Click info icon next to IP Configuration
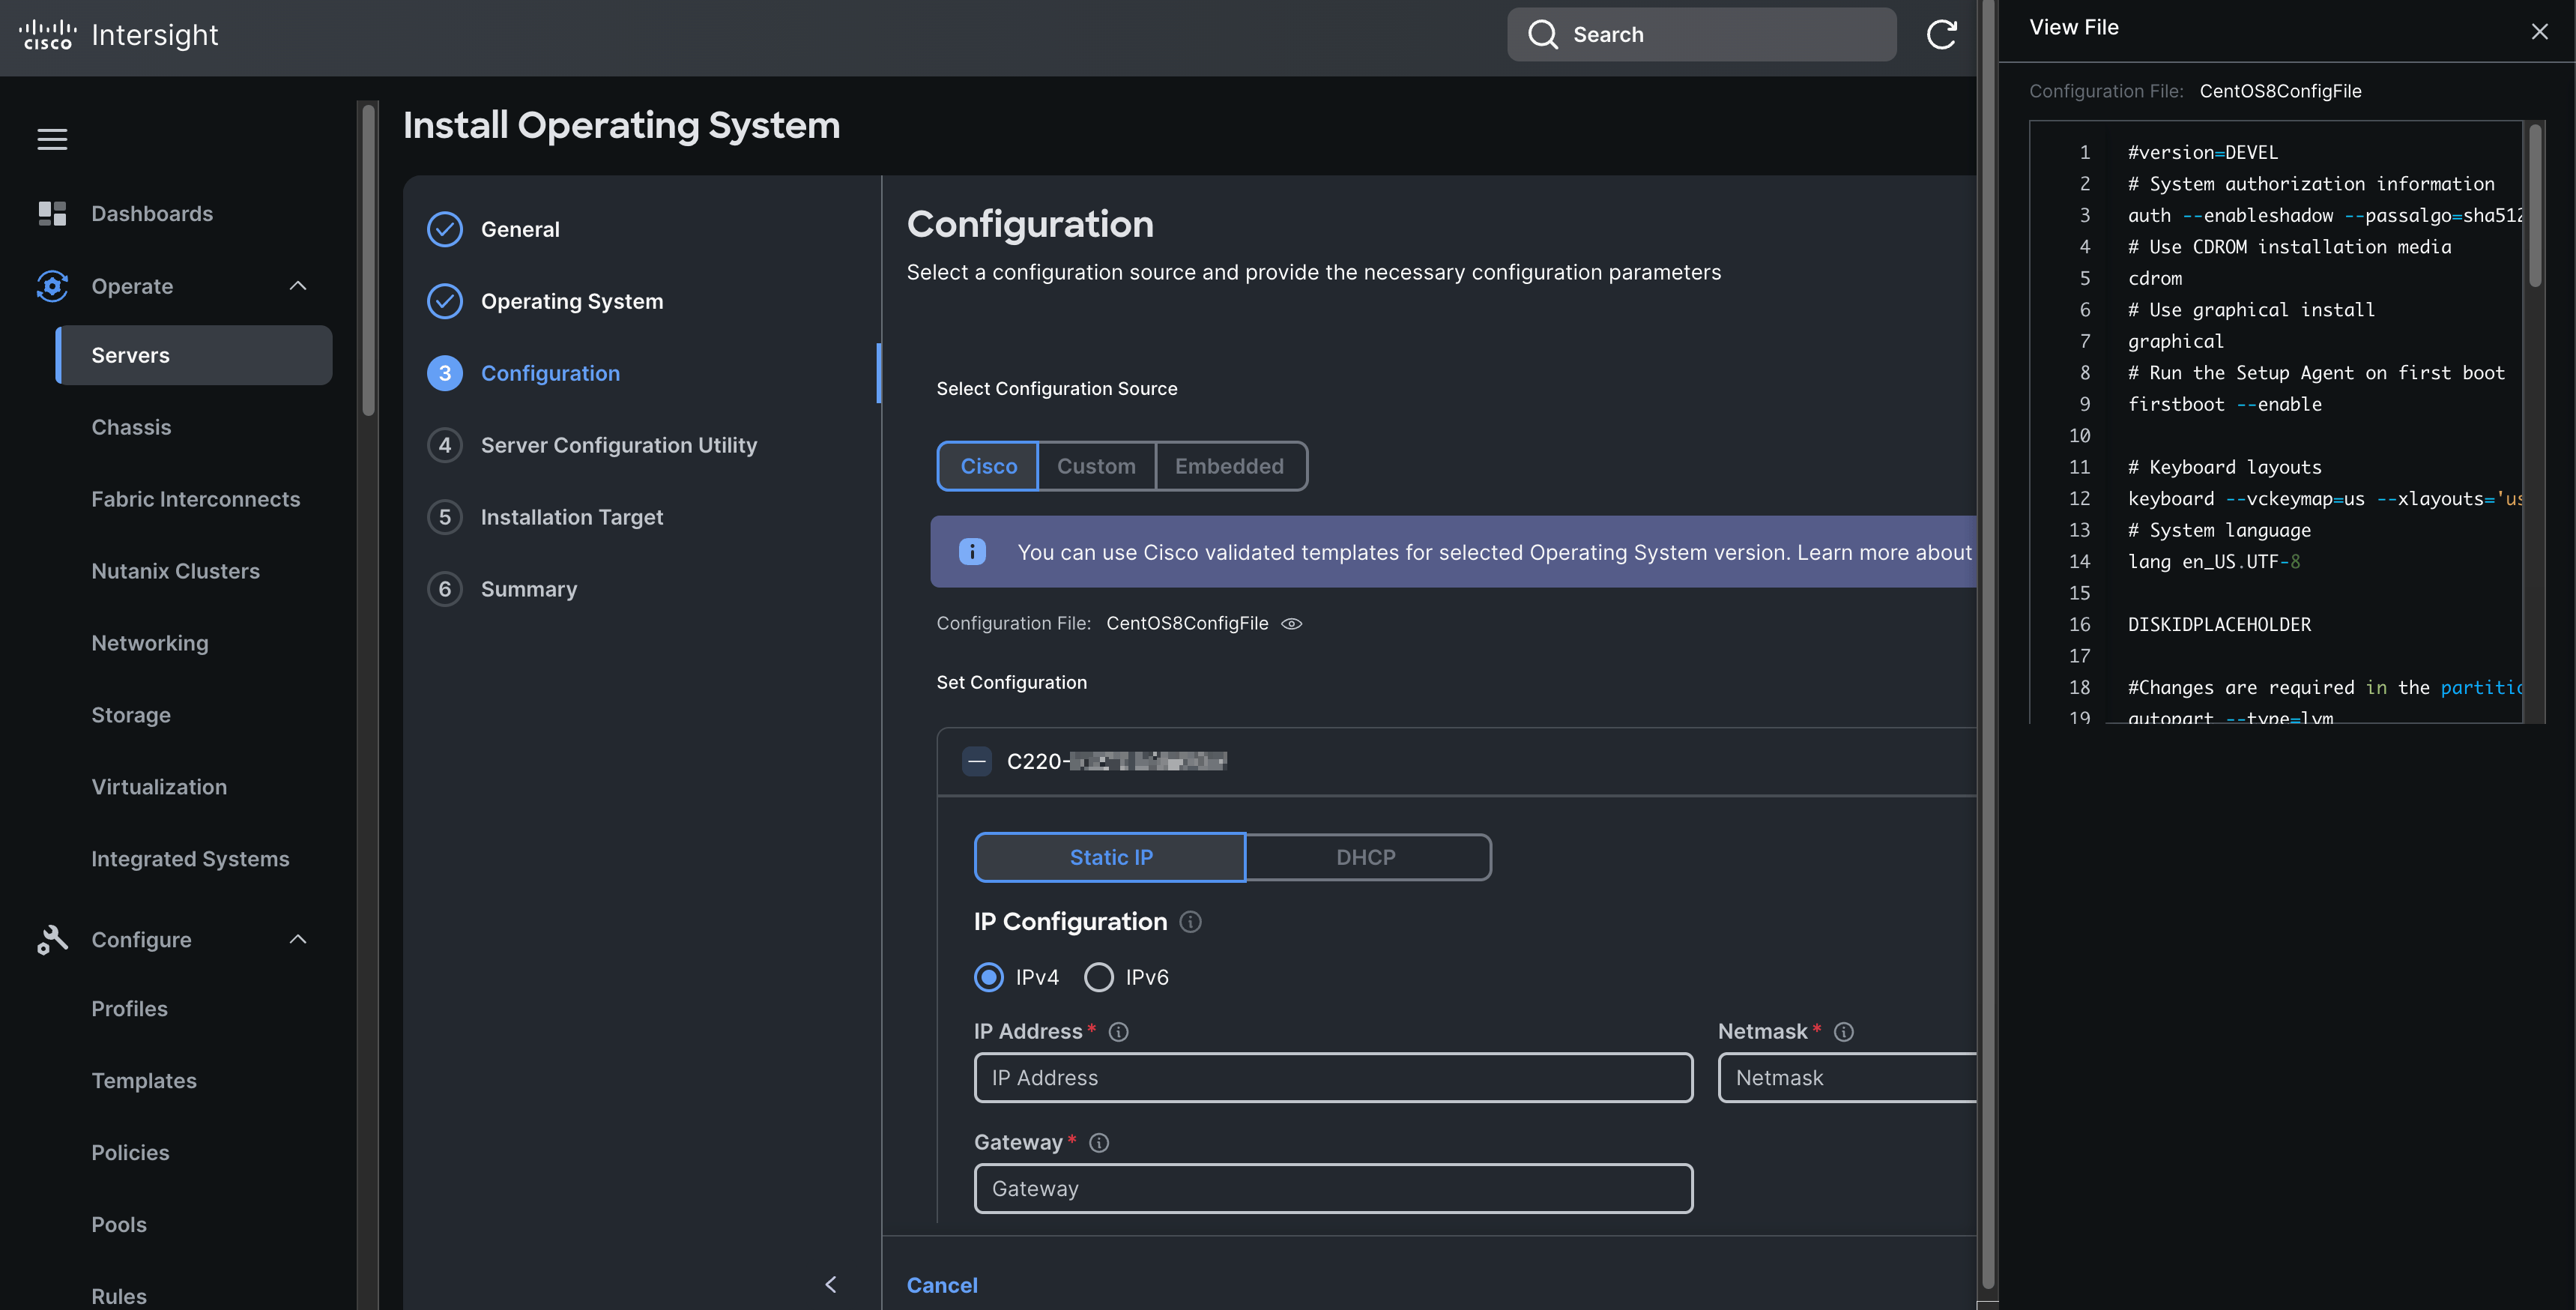The width and height of the screenshot is (2576, 1310). click(1190, 921)
